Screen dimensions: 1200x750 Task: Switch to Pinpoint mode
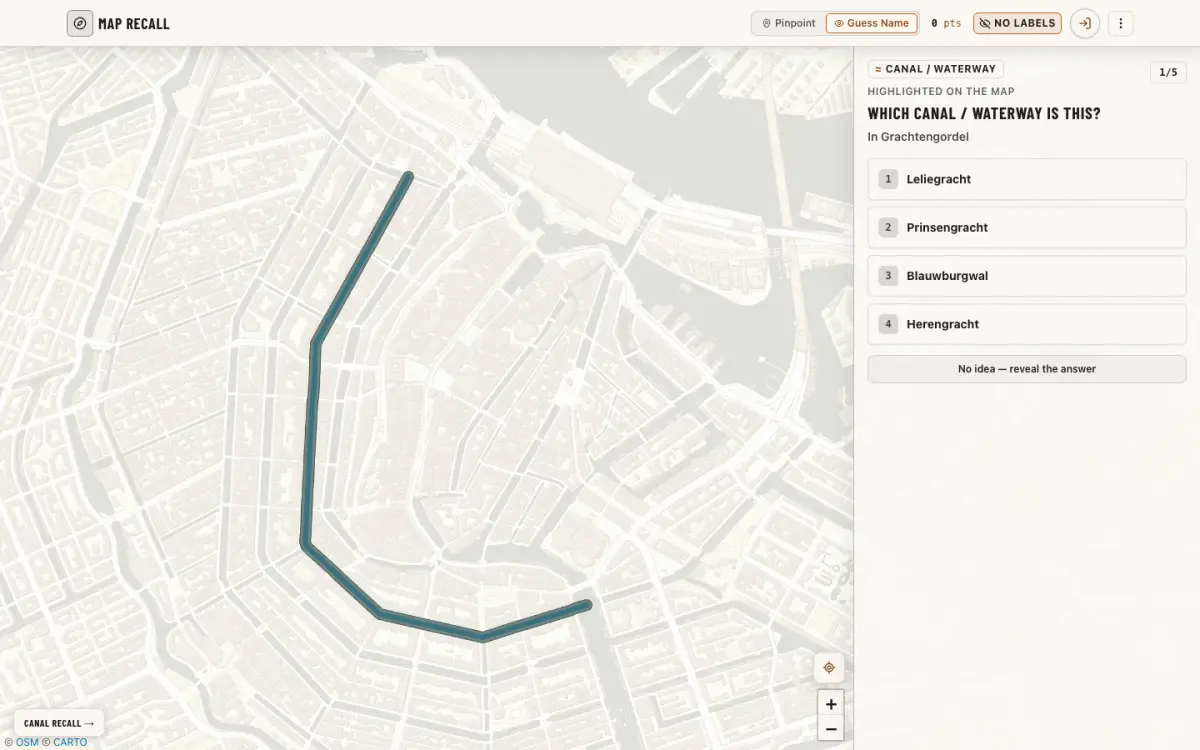(x=789, y=23)
